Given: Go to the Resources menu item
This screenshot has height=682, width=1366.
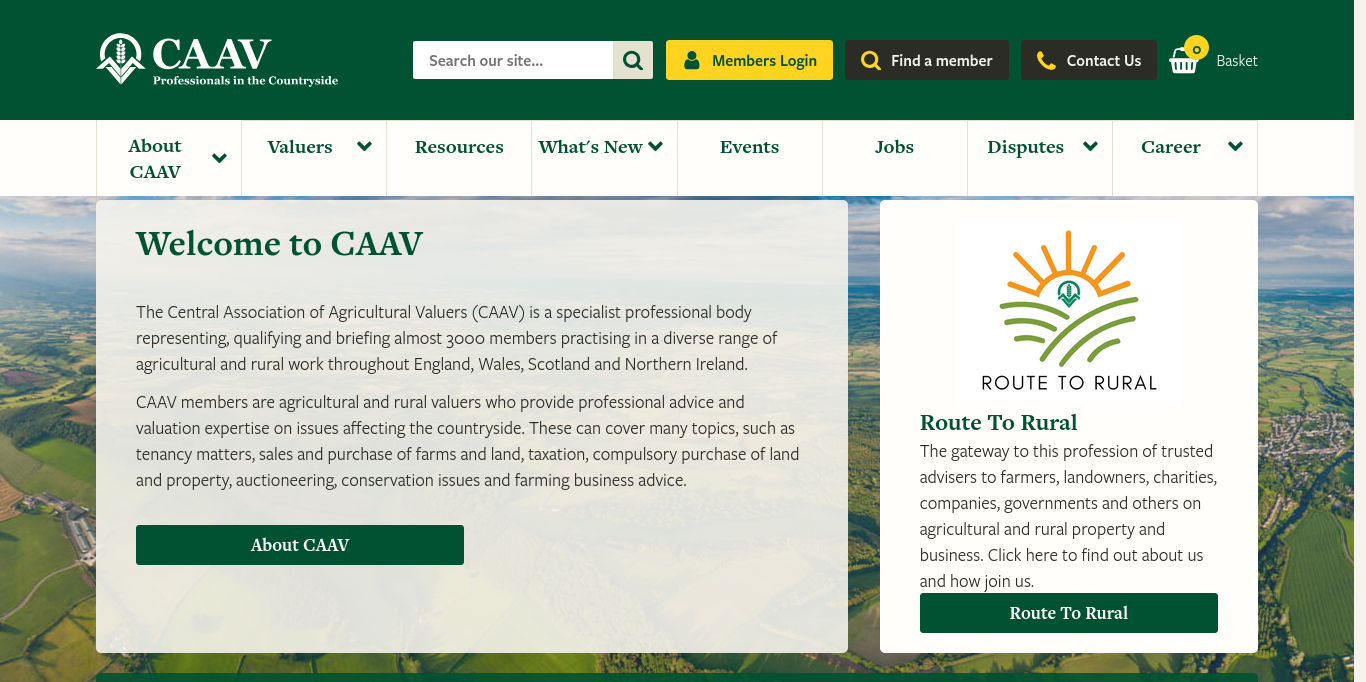Looking at the screenshot, I should coord(459,147).
